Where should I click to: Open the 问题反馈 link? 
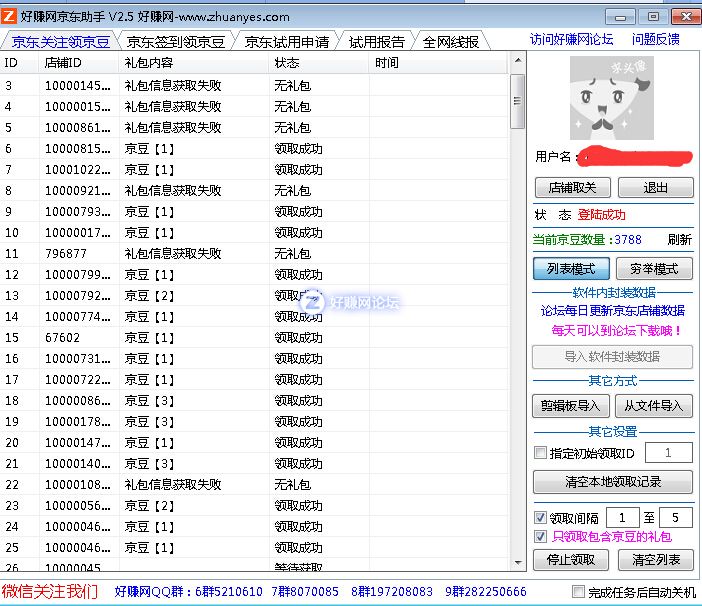pos(655,39)
